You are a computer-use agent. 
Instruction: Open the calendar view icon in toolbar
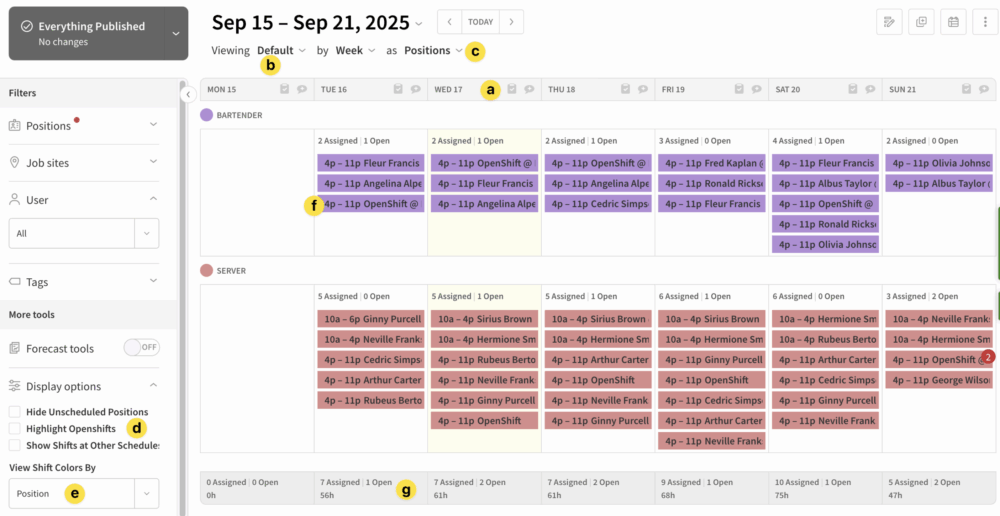click(953, 22)
